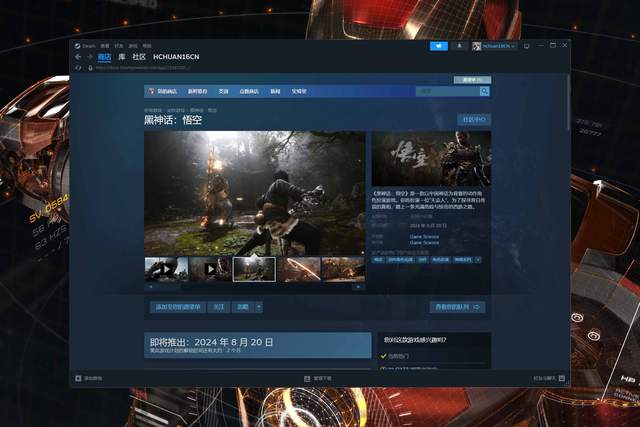Open the 社区 community tab

[139, 57]
